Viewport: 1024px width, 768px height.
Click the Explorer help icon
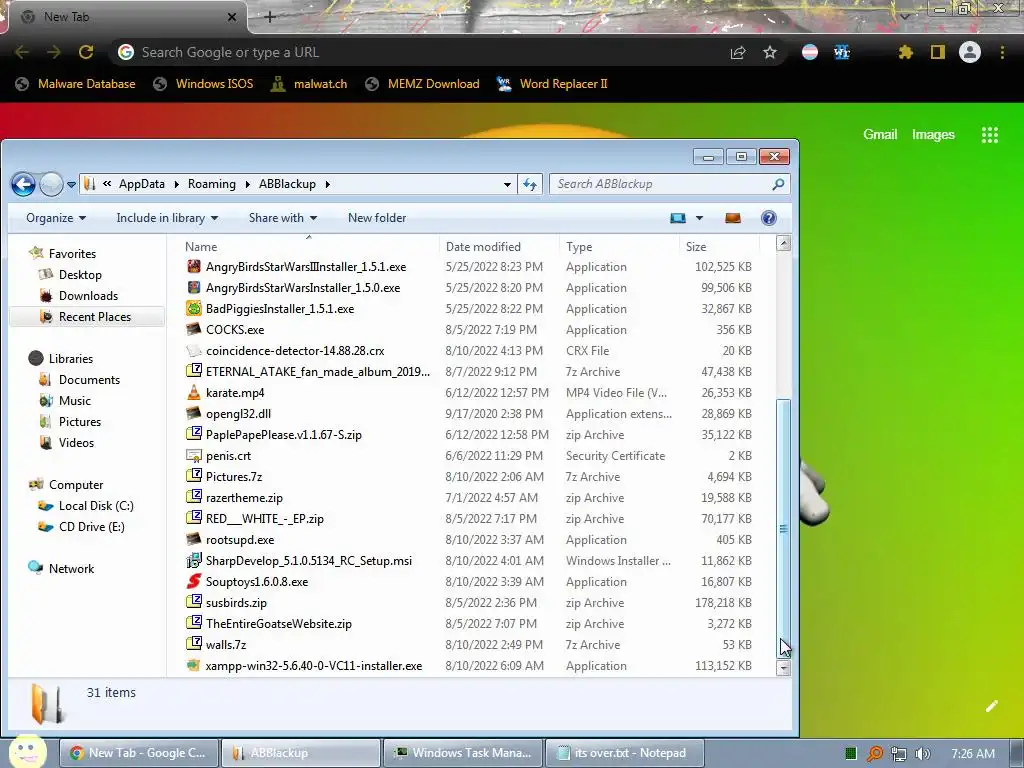[x=769, y=218]
